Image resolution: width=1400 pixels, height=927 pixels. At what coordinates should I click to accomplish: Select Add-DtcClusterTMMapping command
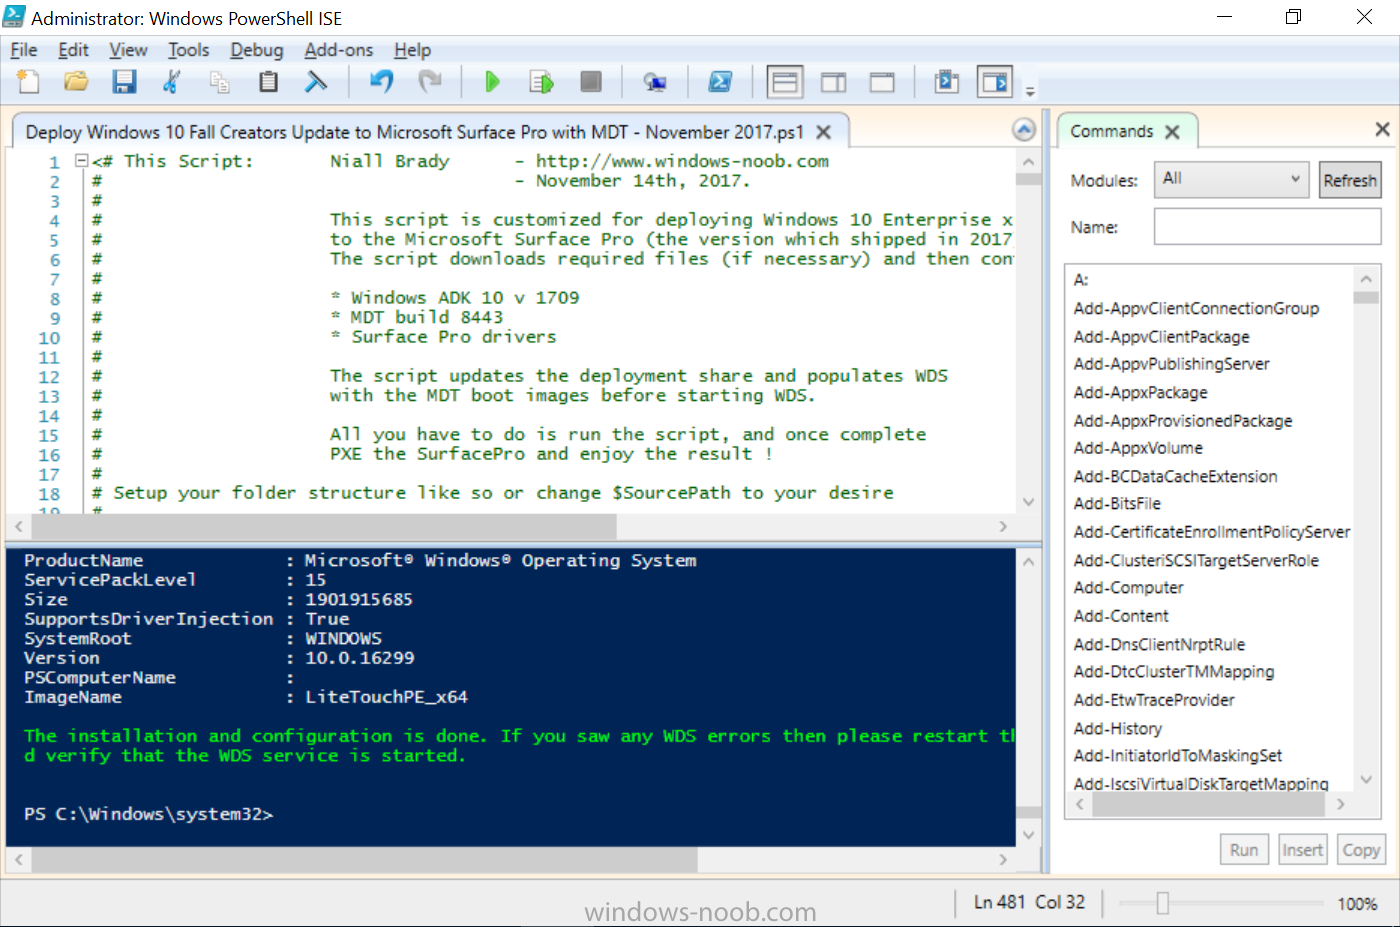(1174, 672)
